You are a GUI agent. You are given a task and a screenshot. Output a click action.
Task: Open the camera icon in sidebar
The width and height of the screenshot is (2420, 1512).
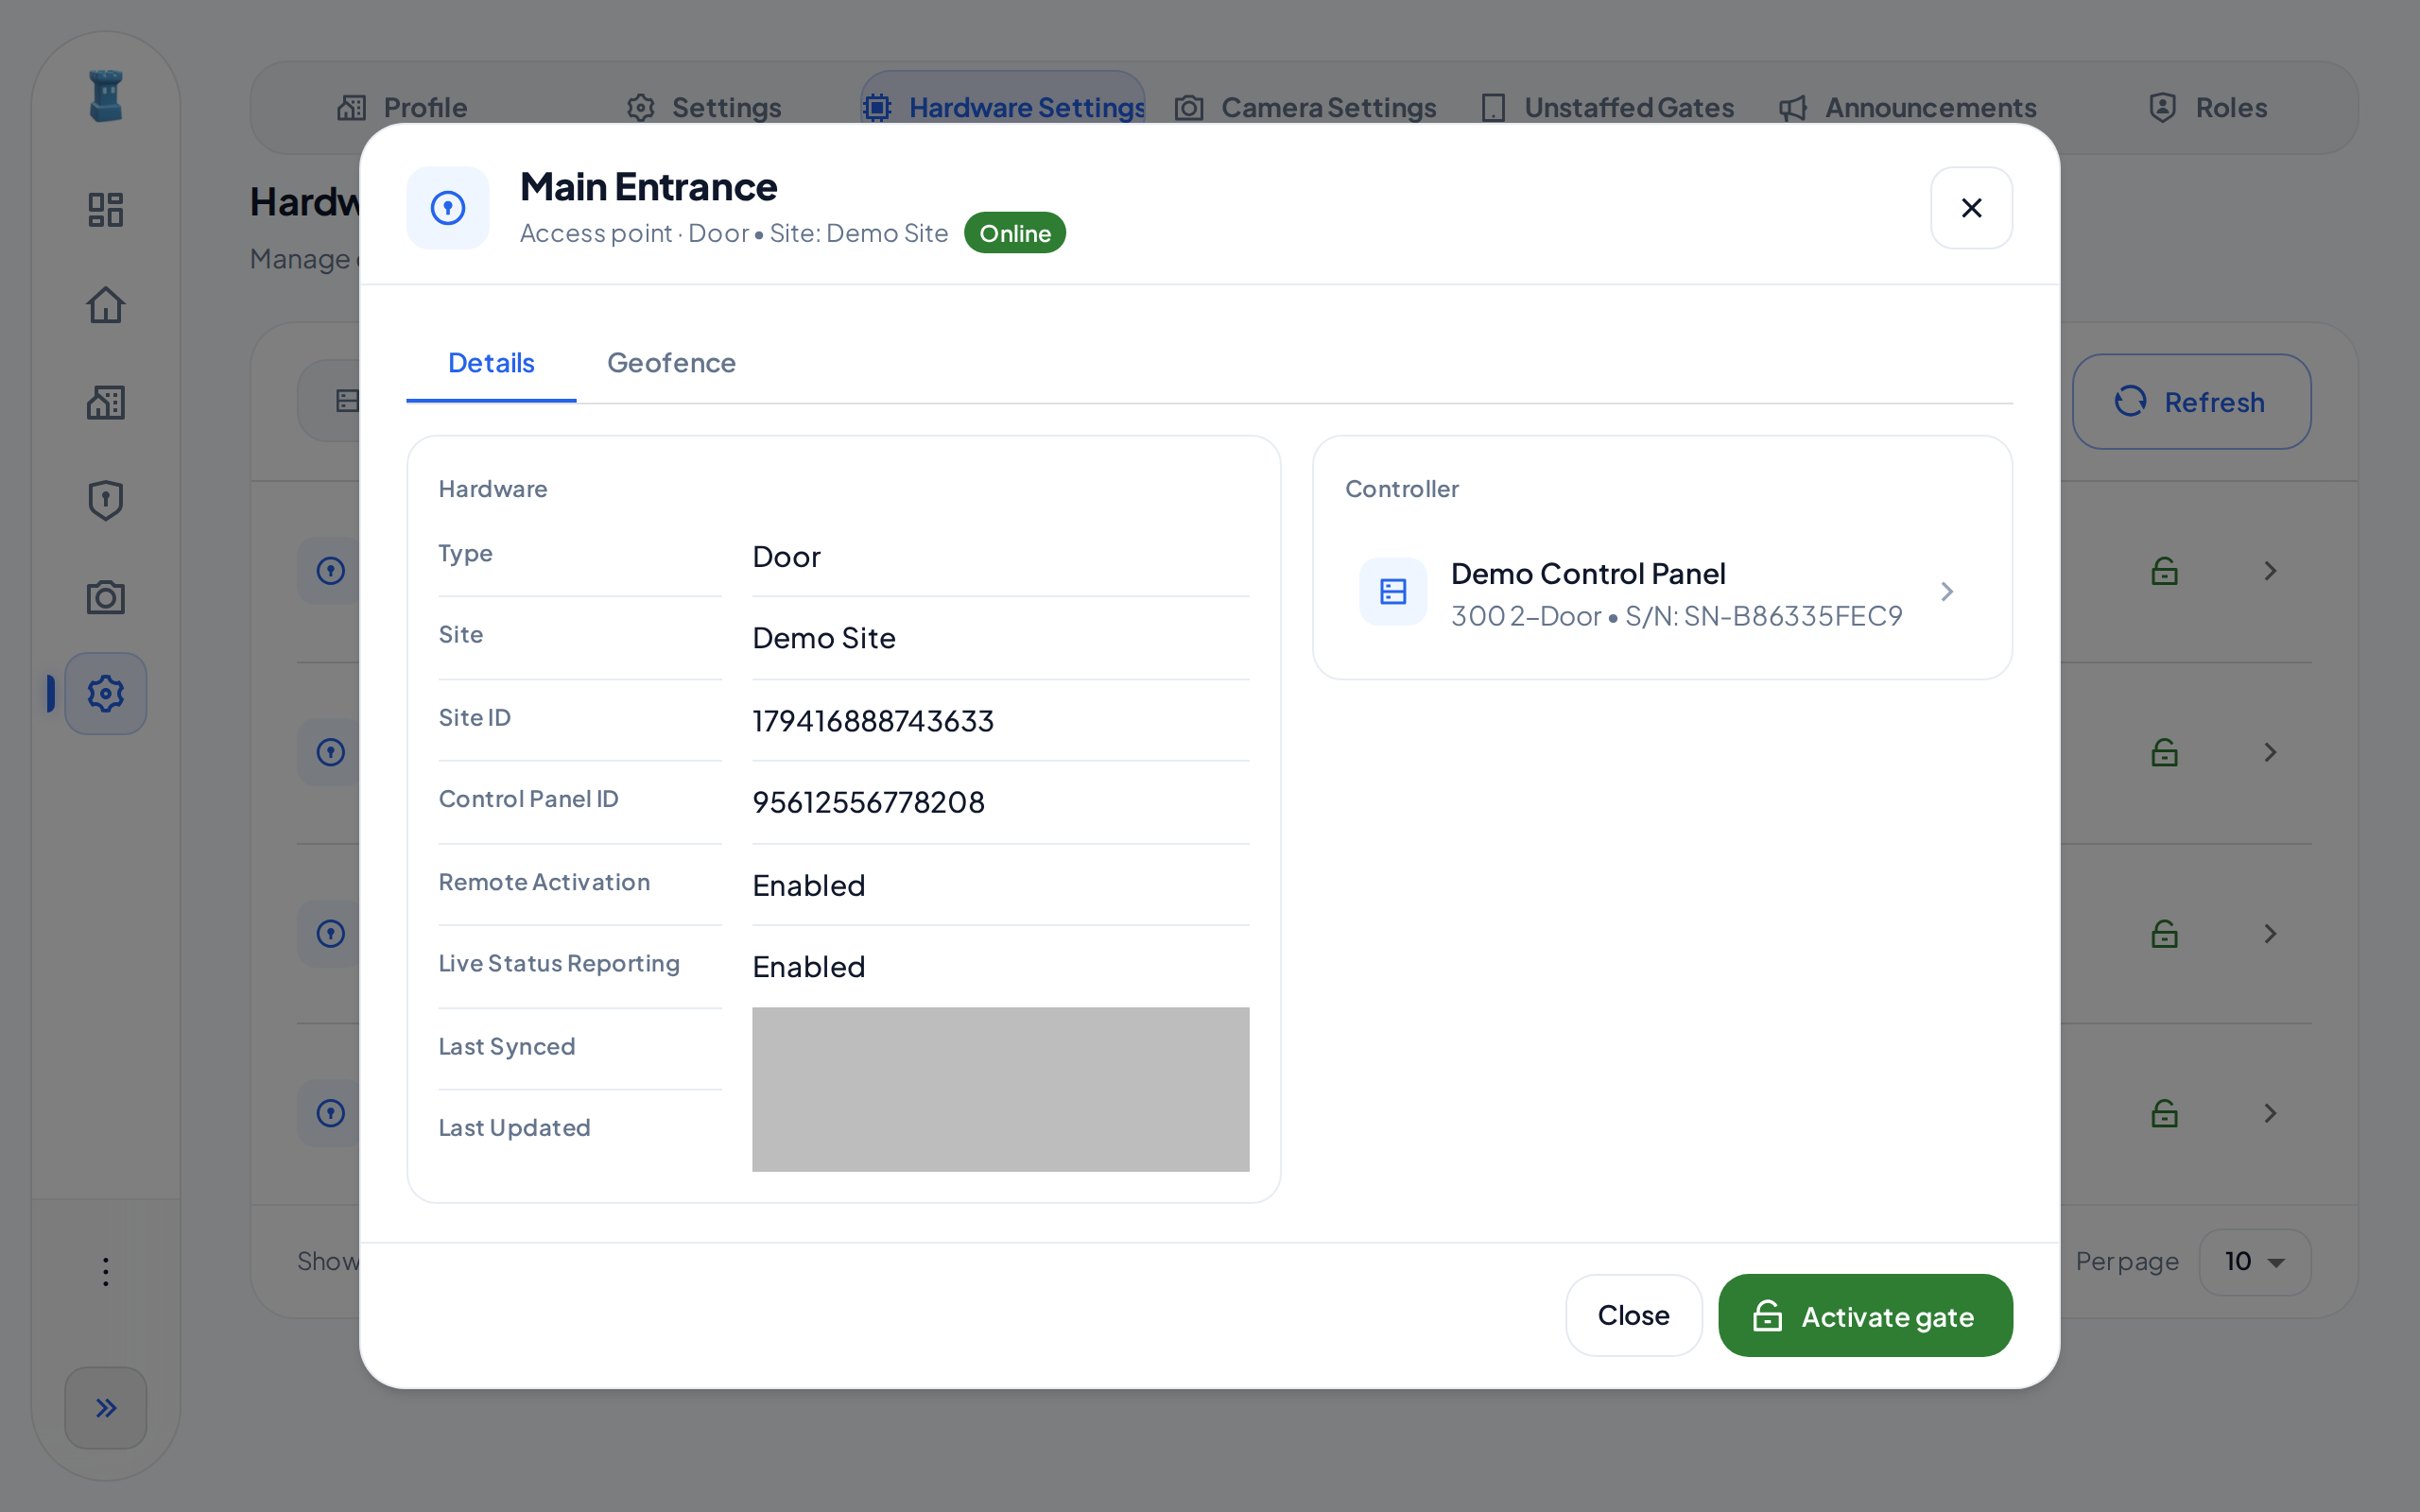point(105,597)
